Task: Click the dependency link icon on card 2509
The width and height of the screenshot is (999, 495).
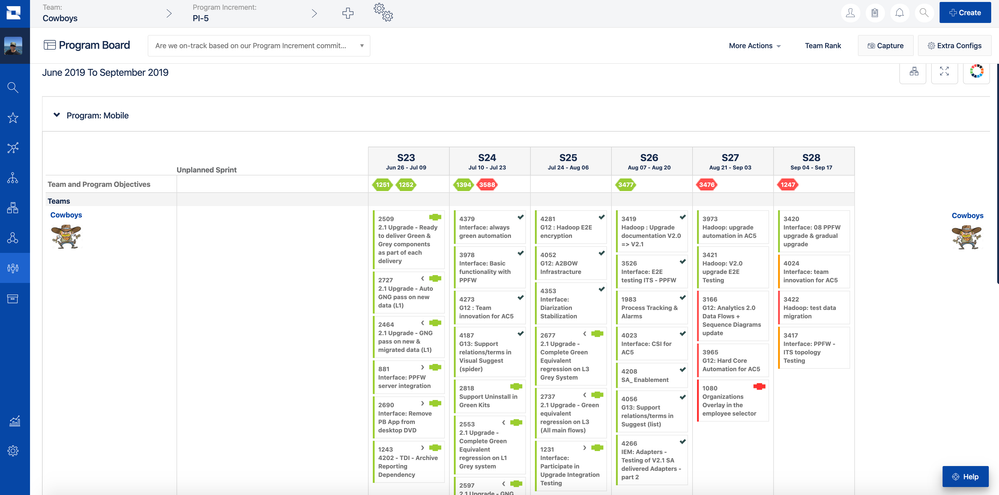Action: (435, 217)
